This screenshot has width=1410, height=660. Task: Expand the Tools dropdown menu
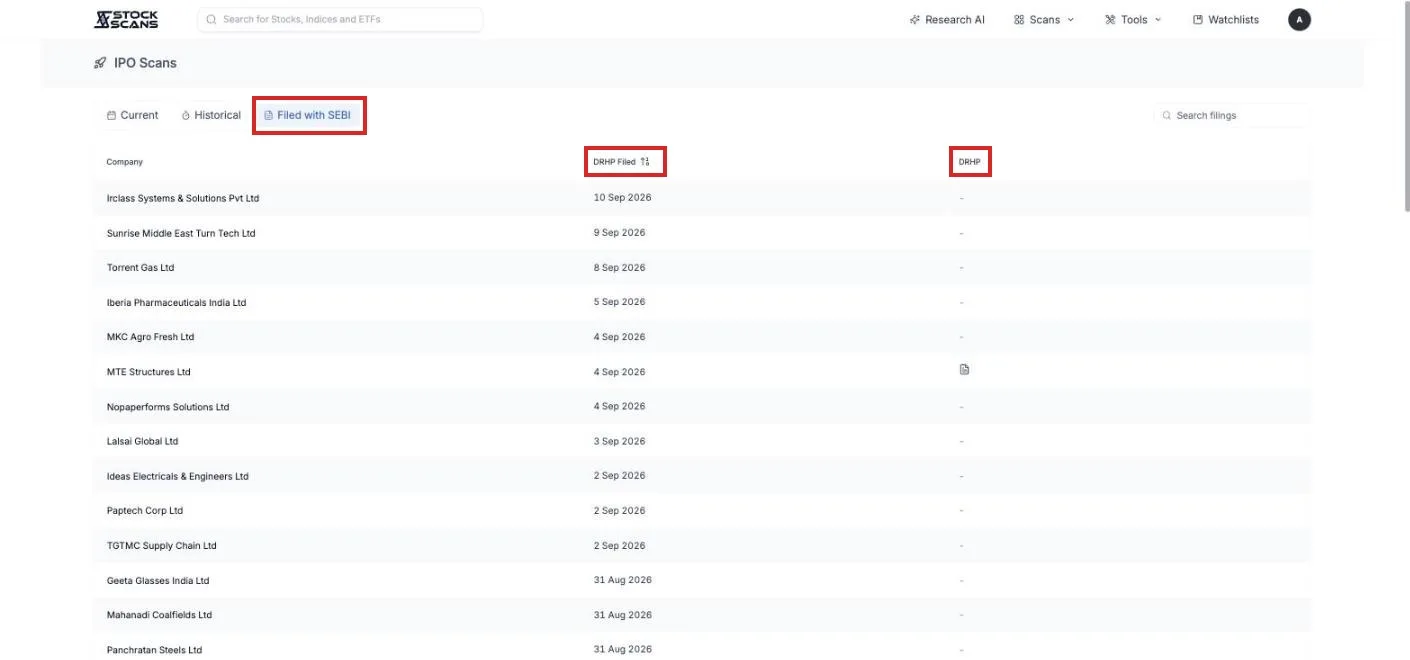[1133, 19]
